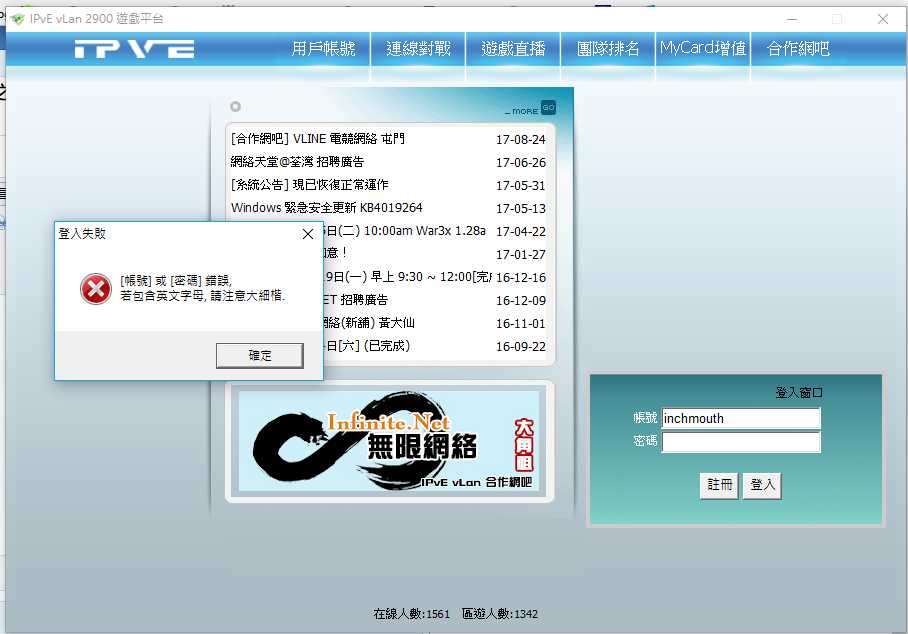
Task: Open the 現已恢復正常運作 system announcement
Action: tap(310, 185)
